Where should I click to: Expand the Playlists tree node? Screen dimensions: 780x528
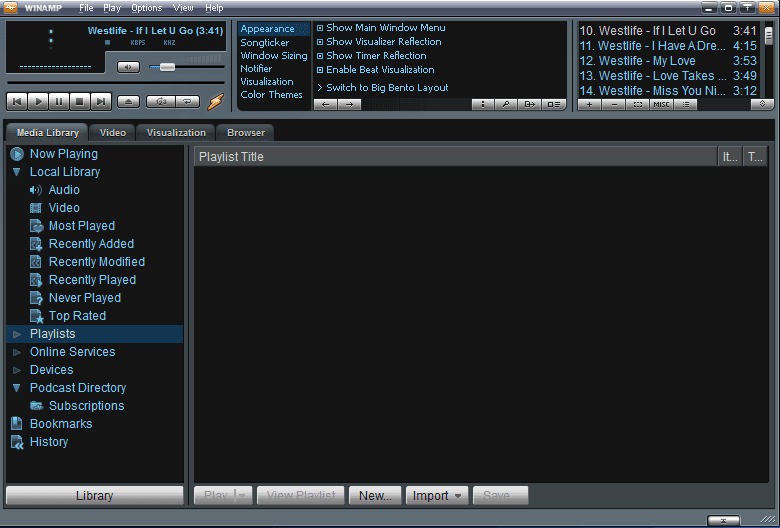(17, 334)
